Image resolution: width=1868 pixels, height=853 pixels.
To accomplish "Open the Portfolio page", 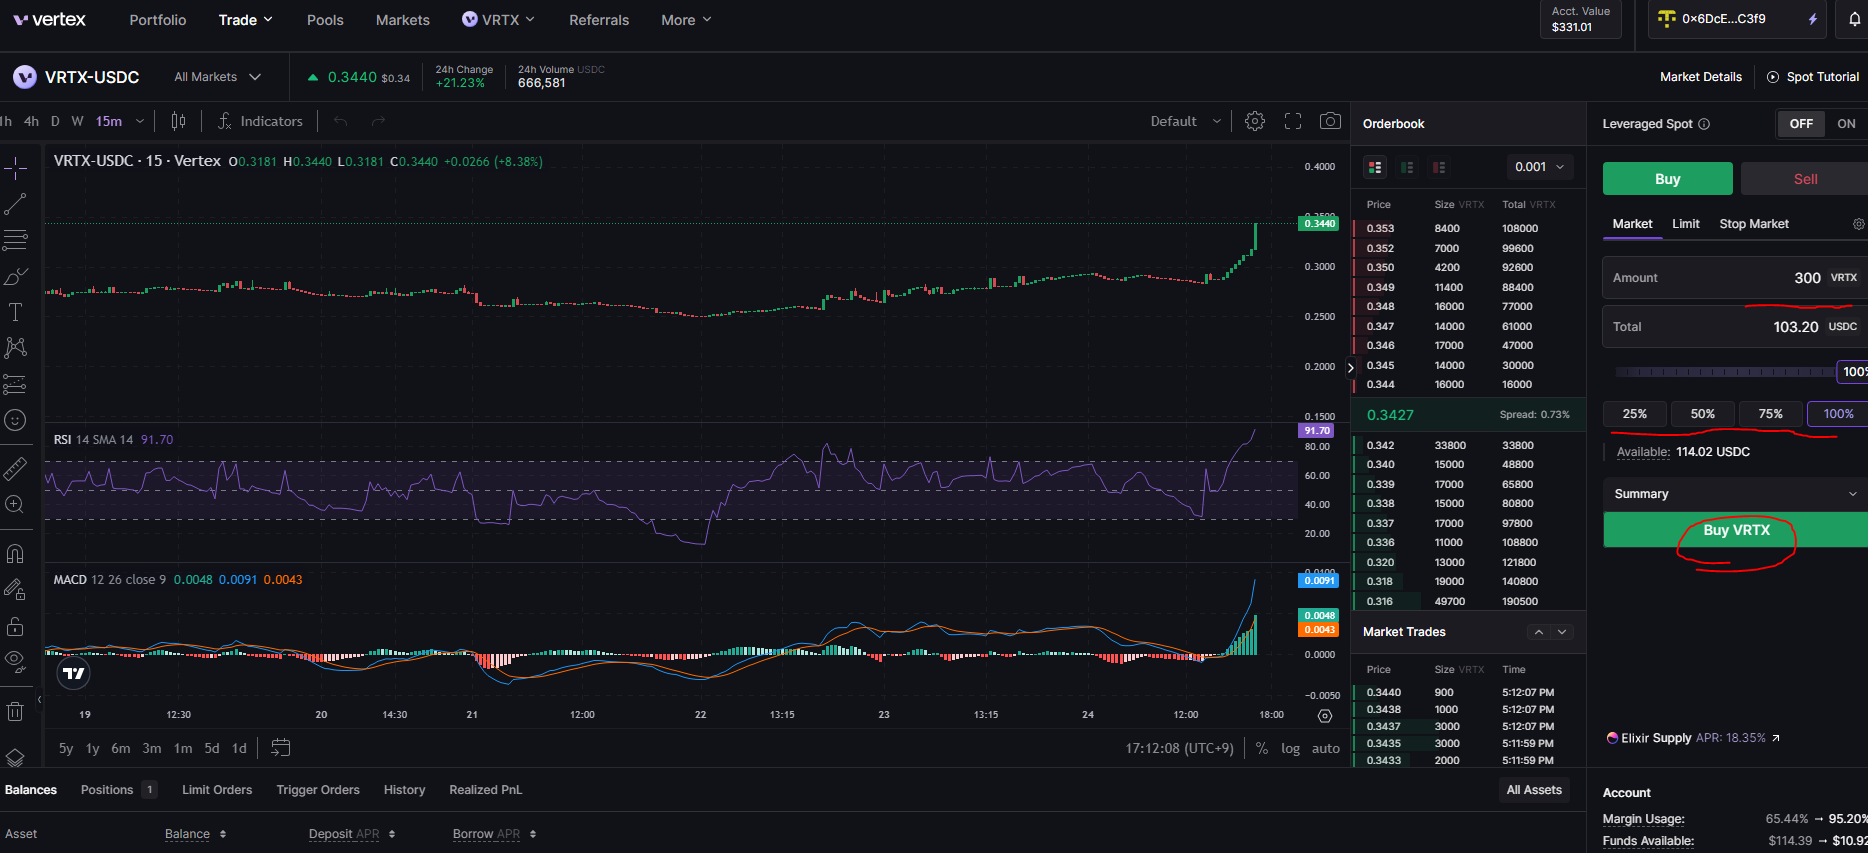I will (158, 20).
